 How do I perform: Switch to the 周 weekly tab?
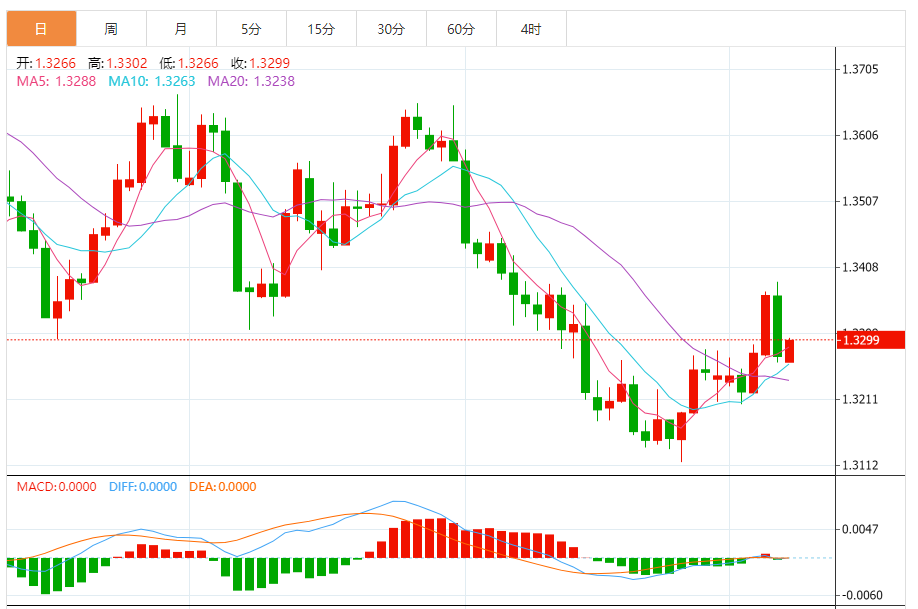click(111, 29)
